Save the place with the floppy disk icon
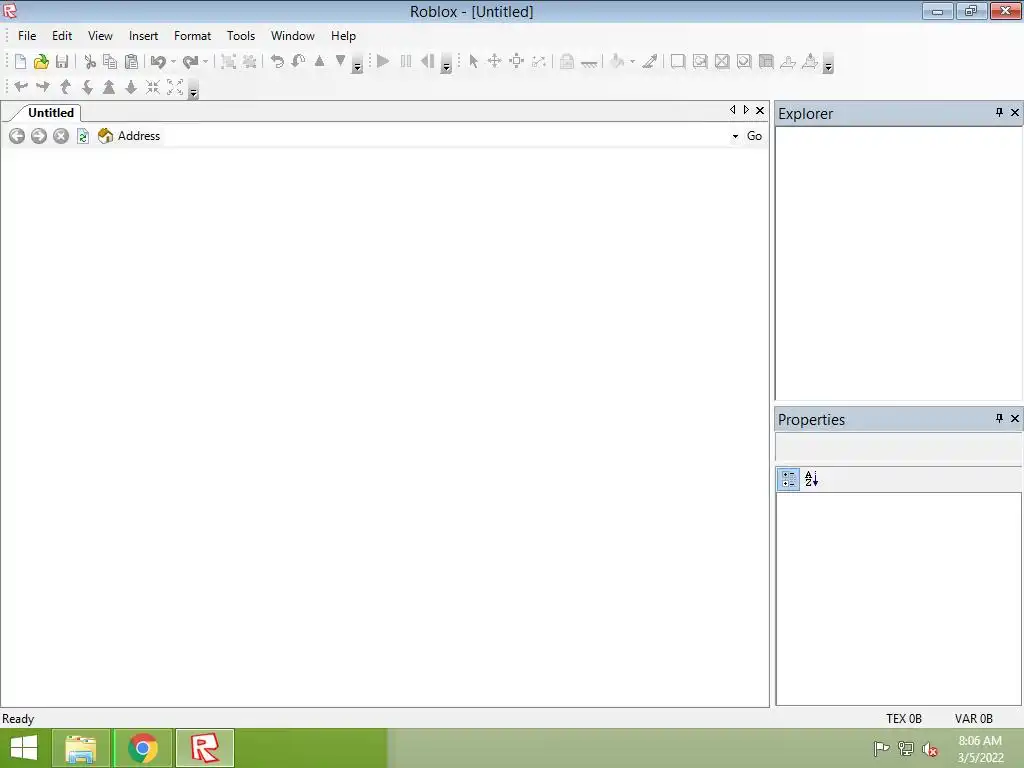 pyautogui.click(x=62, y=61)
